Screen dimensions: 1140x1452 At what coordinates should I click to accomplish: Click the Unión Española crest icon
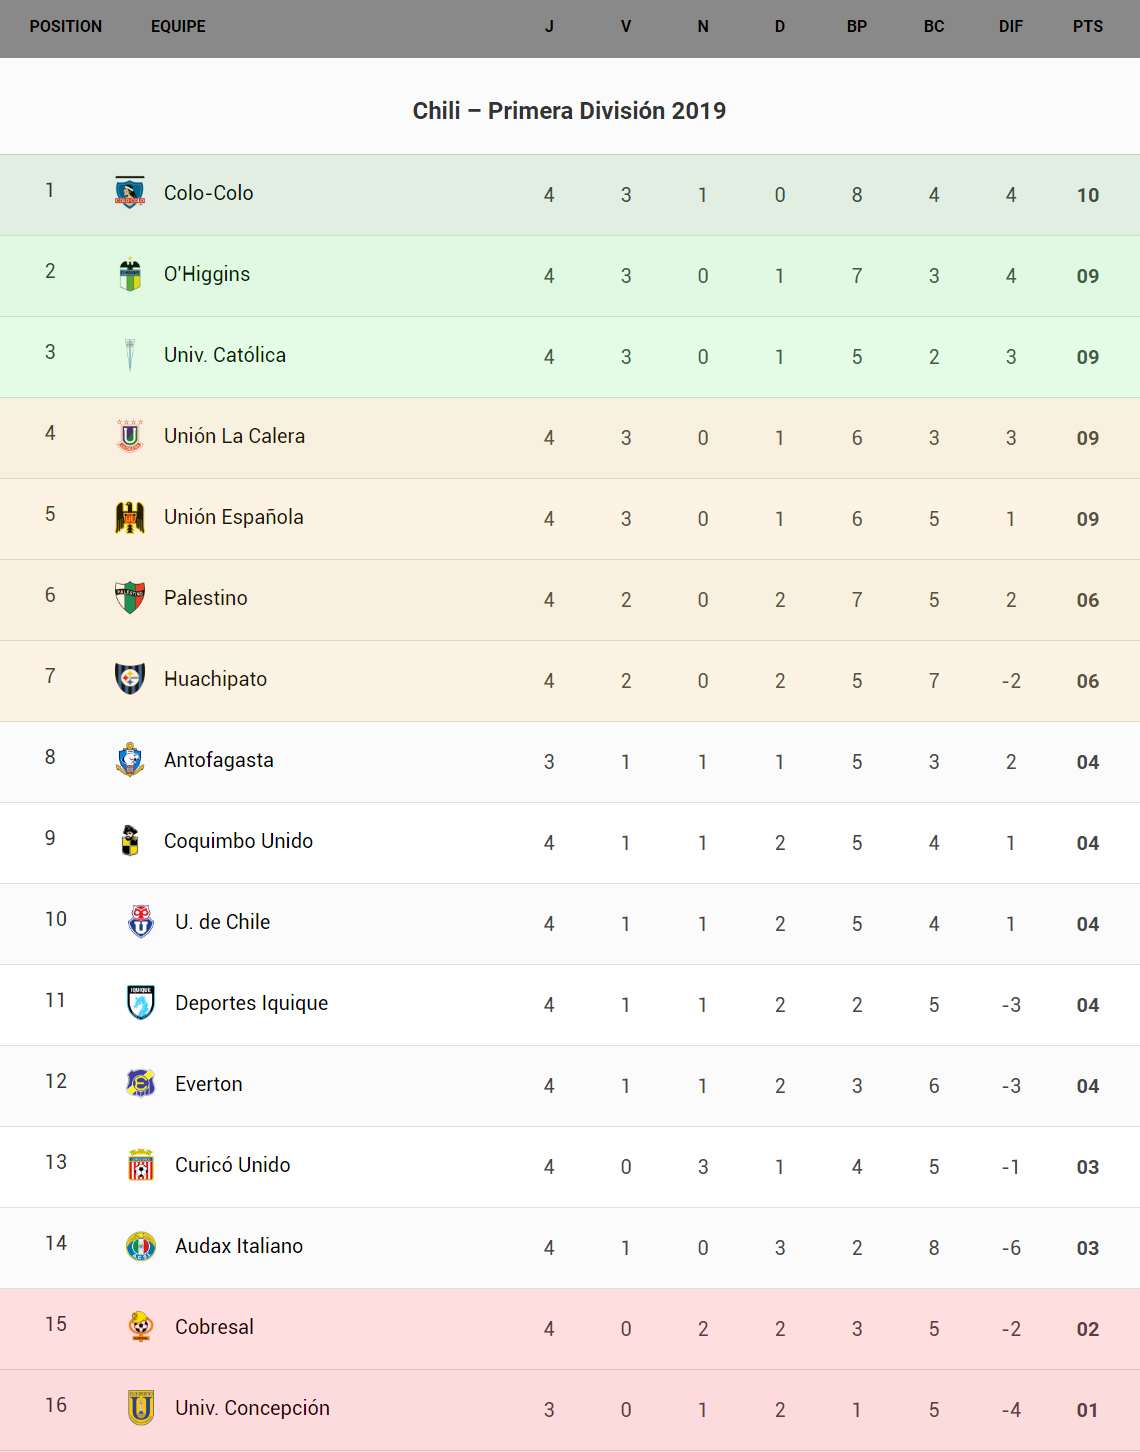pyautogui.click(x=130, y=517)
